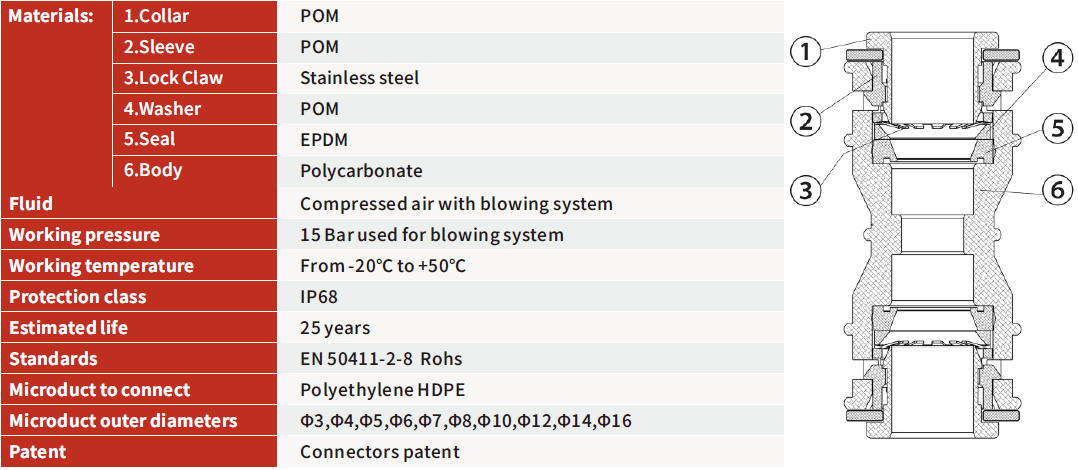
Task: Select the IP68 protection class value
Action: click(x=320, y=297)
